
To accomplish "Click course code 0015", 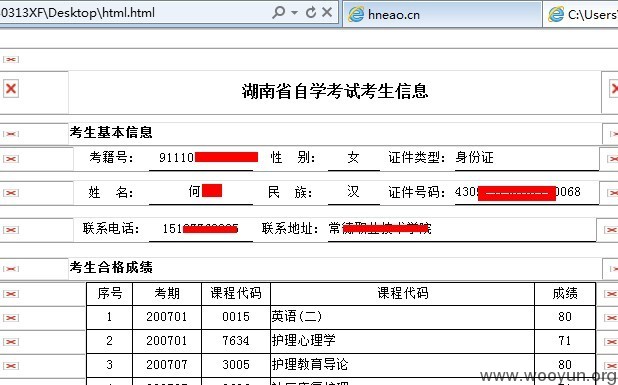I will pos(236,317).
